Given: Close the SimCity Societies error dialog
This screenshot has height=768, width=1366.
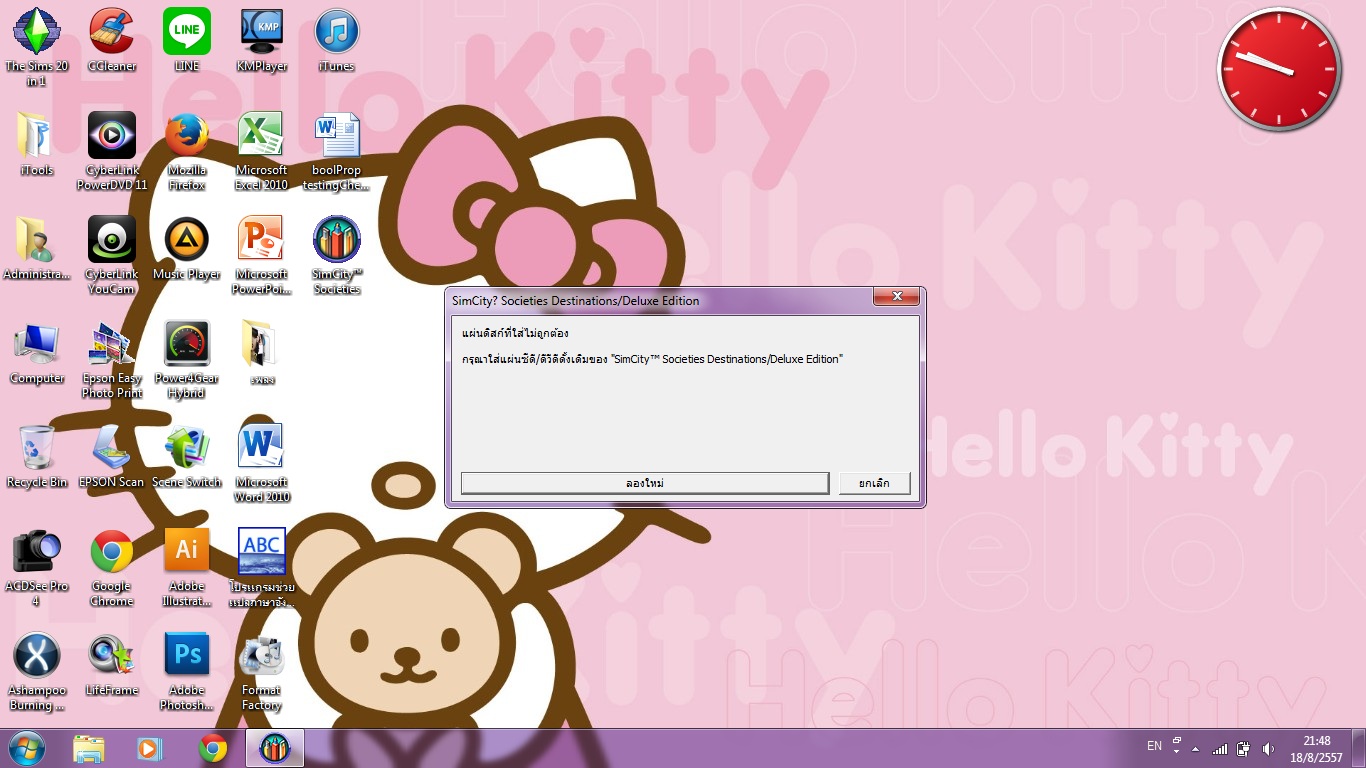Looking at the screenshot, I should pyautogui.click(x=895, y=297).
